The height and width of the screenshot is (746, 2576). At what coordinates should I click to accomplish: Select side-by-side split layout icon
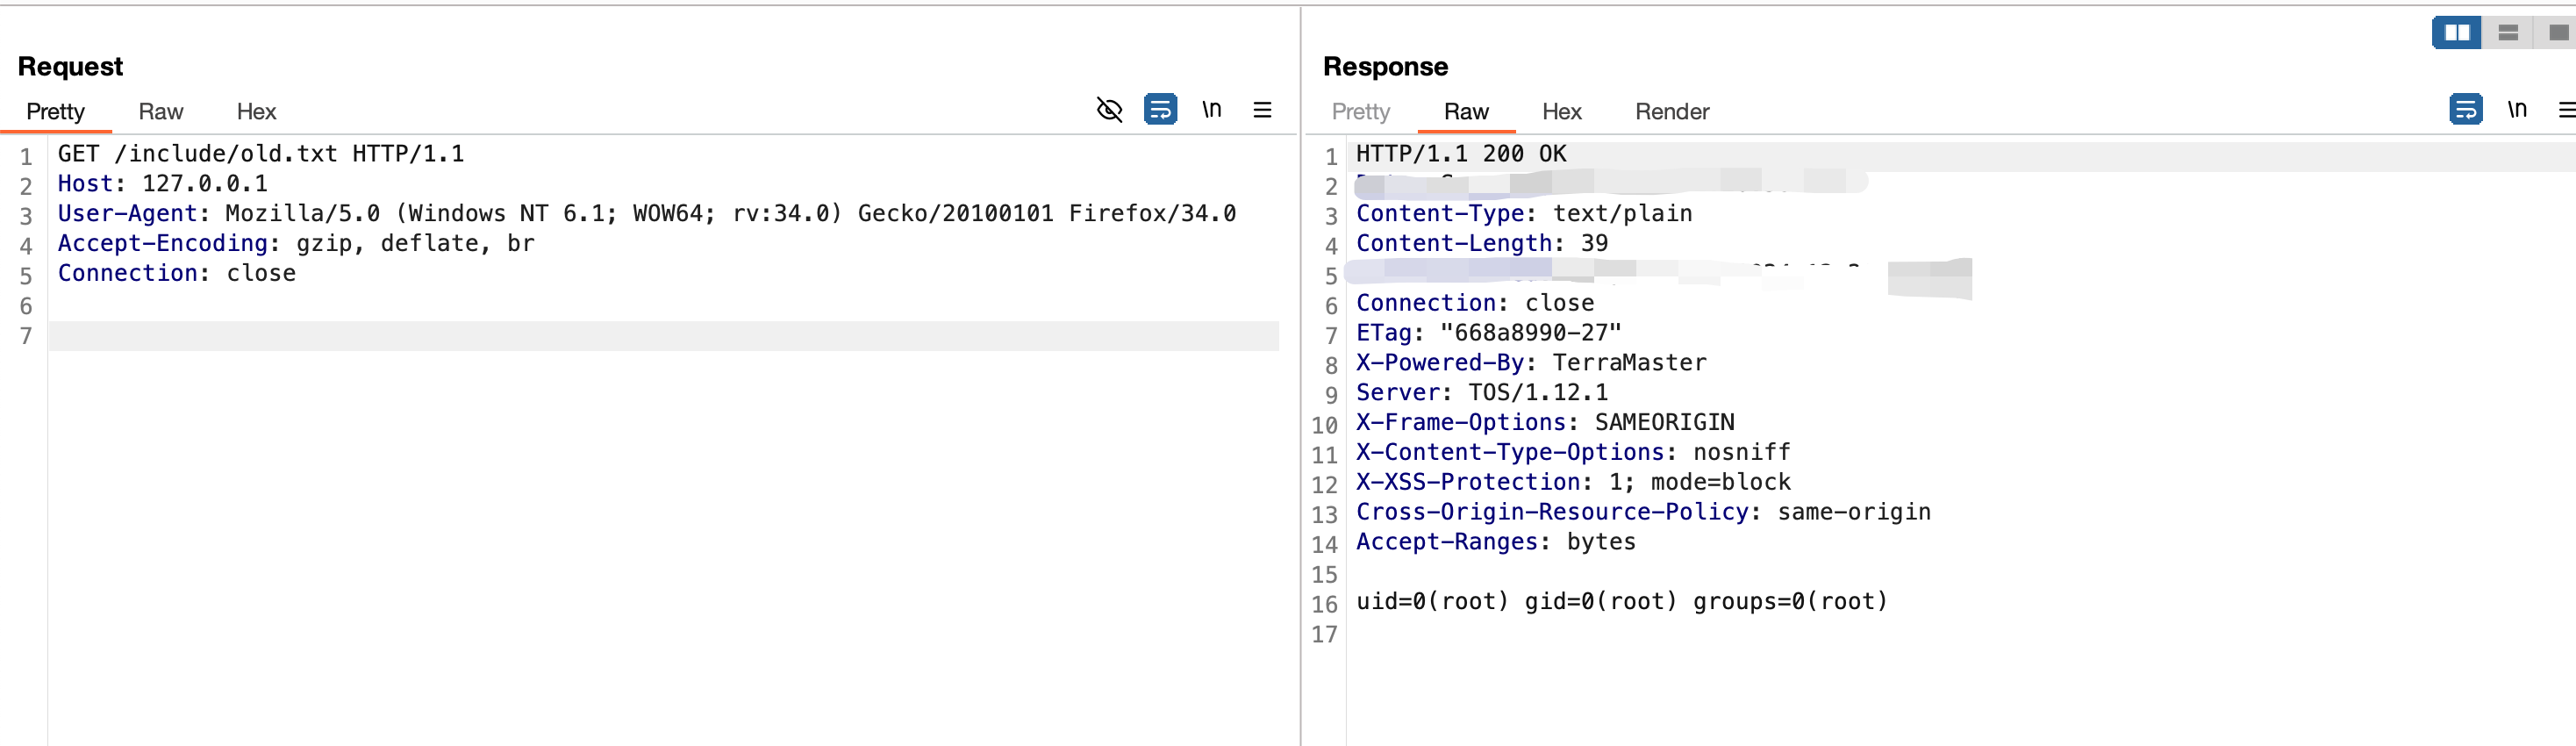tap(2457, 33)
